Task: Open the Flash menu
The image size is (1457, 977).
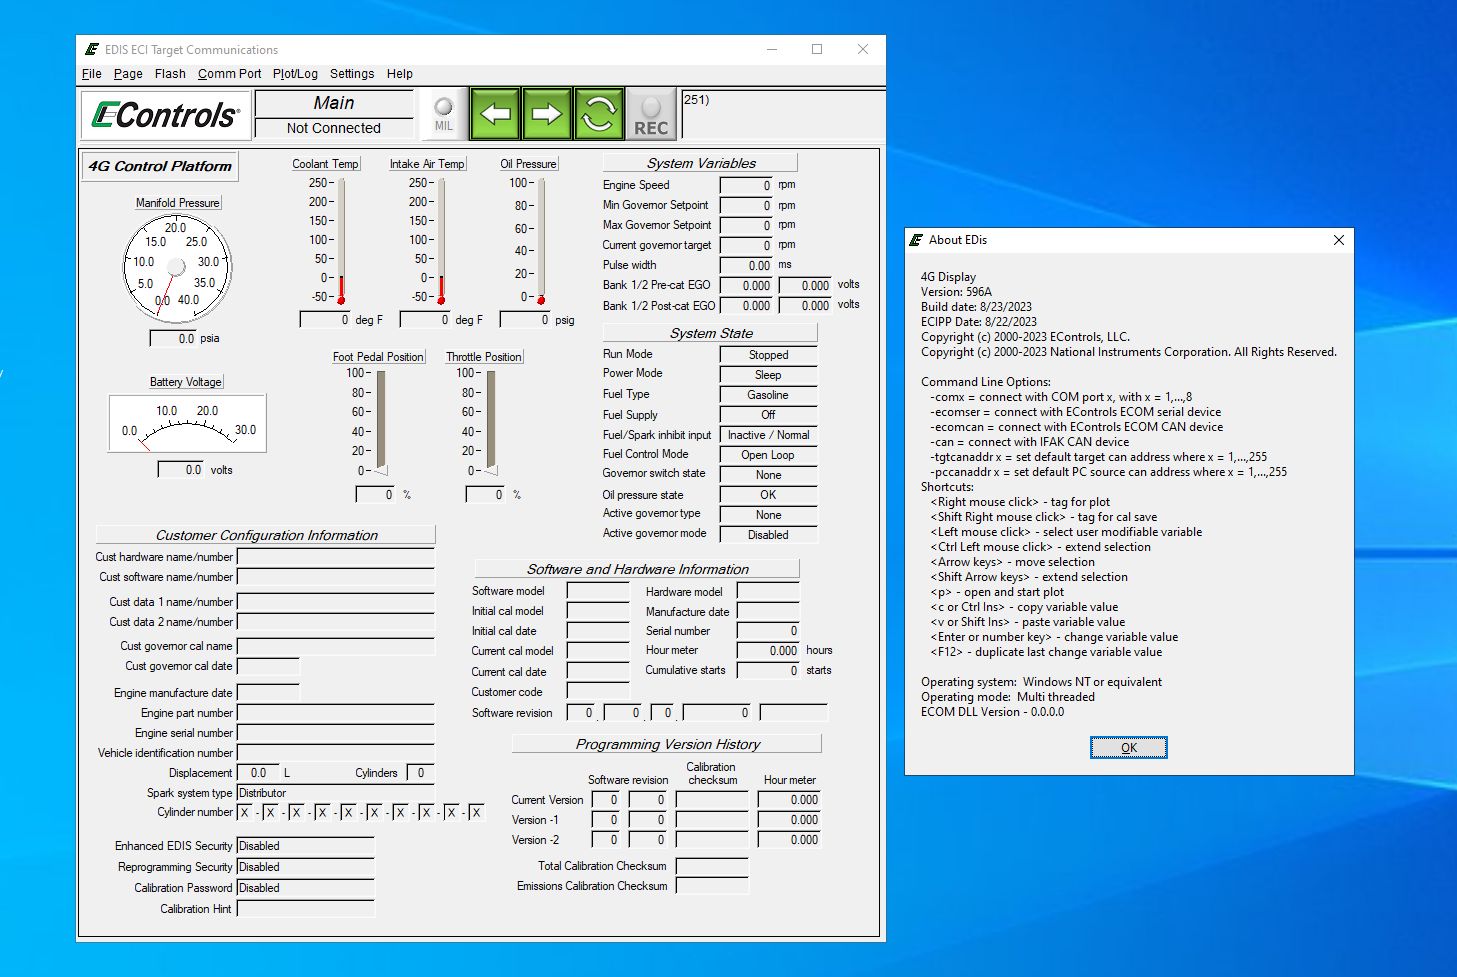Action: (170, 74)
